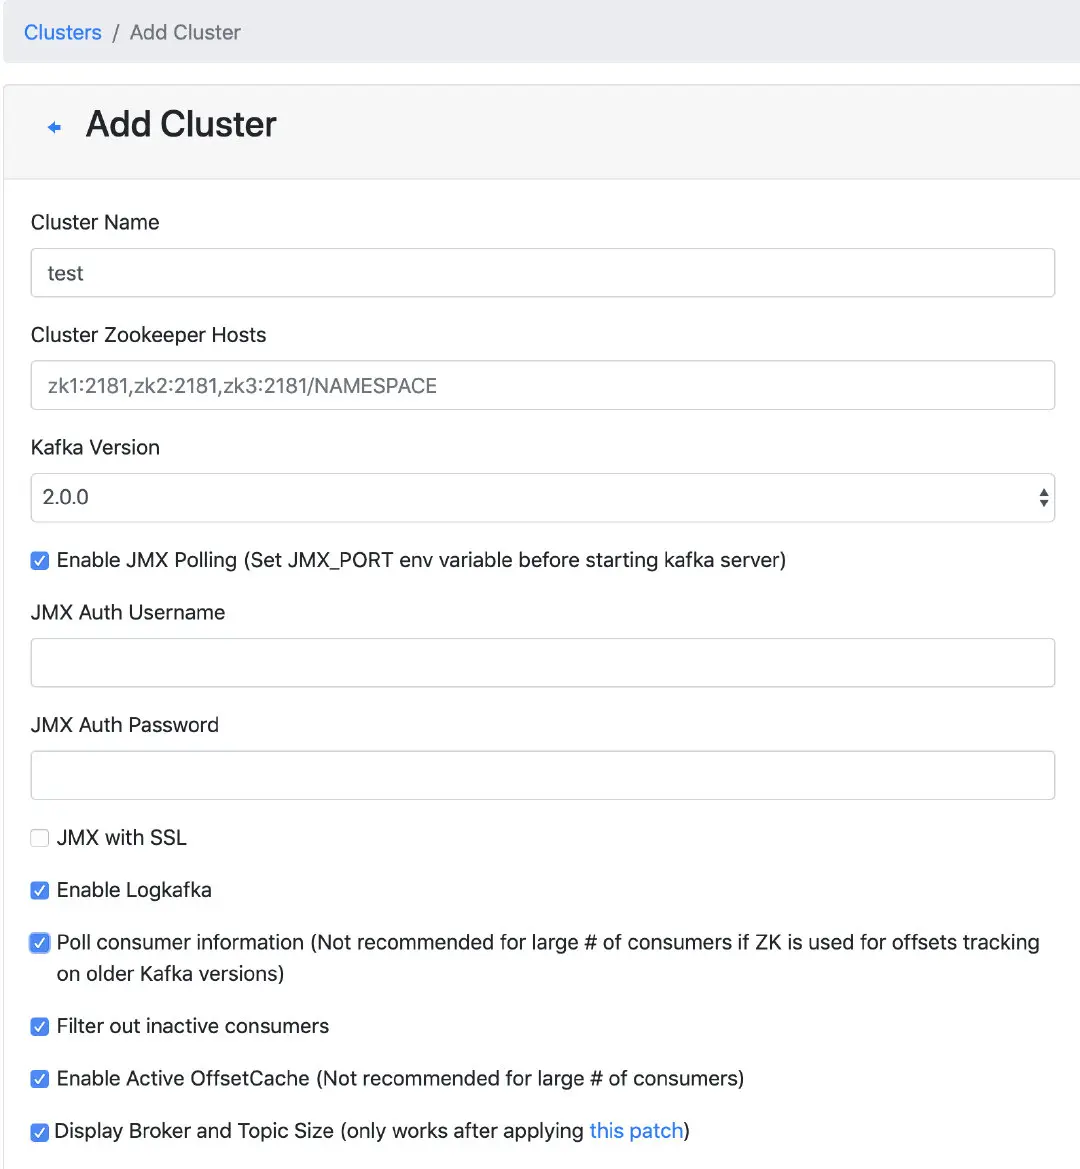Viewport: 1080px width, 1169px height.
Task: Disable the Enable JMX Polling checkbox
Action: point(40,561)
